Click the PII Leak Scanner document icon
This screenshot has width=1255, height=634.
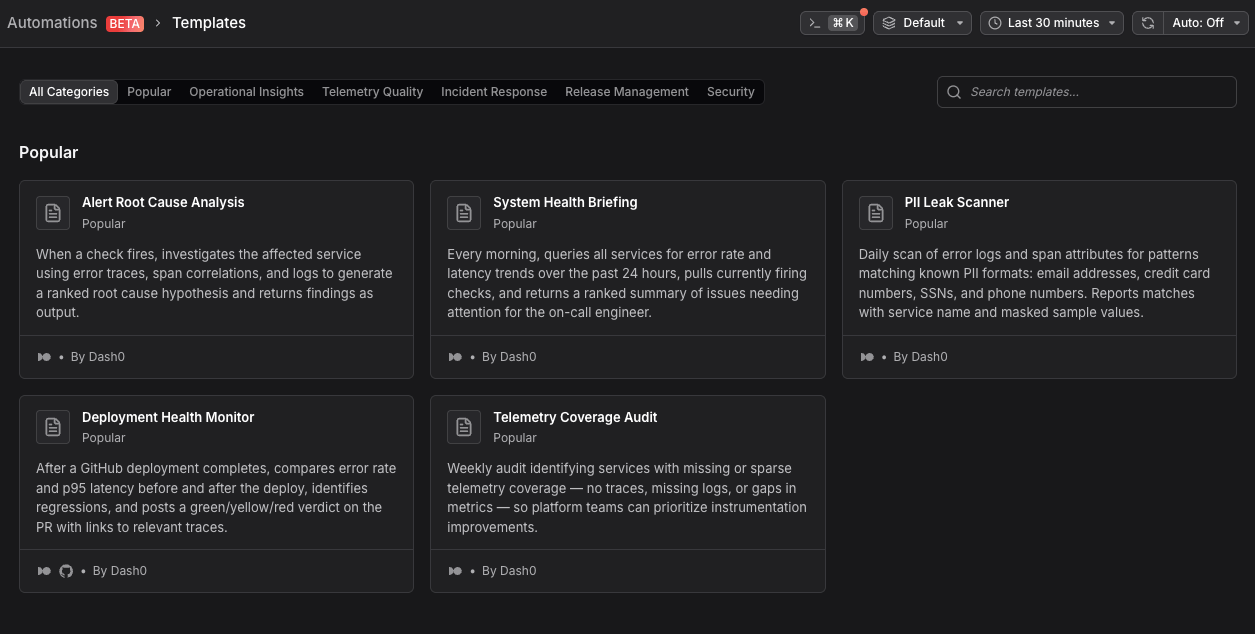coord(876,213)
